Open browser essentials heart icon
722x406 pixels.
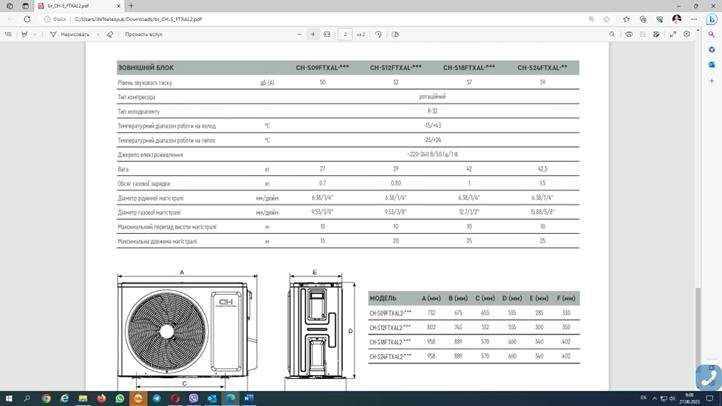click(659, 19)
